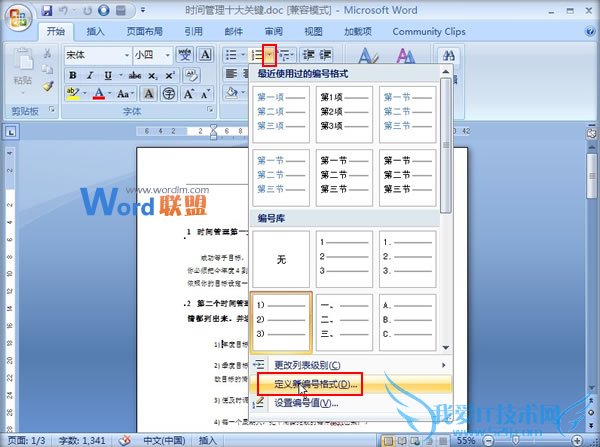
Task: Apply yellow text highlight color
Action: pos(73,93)
